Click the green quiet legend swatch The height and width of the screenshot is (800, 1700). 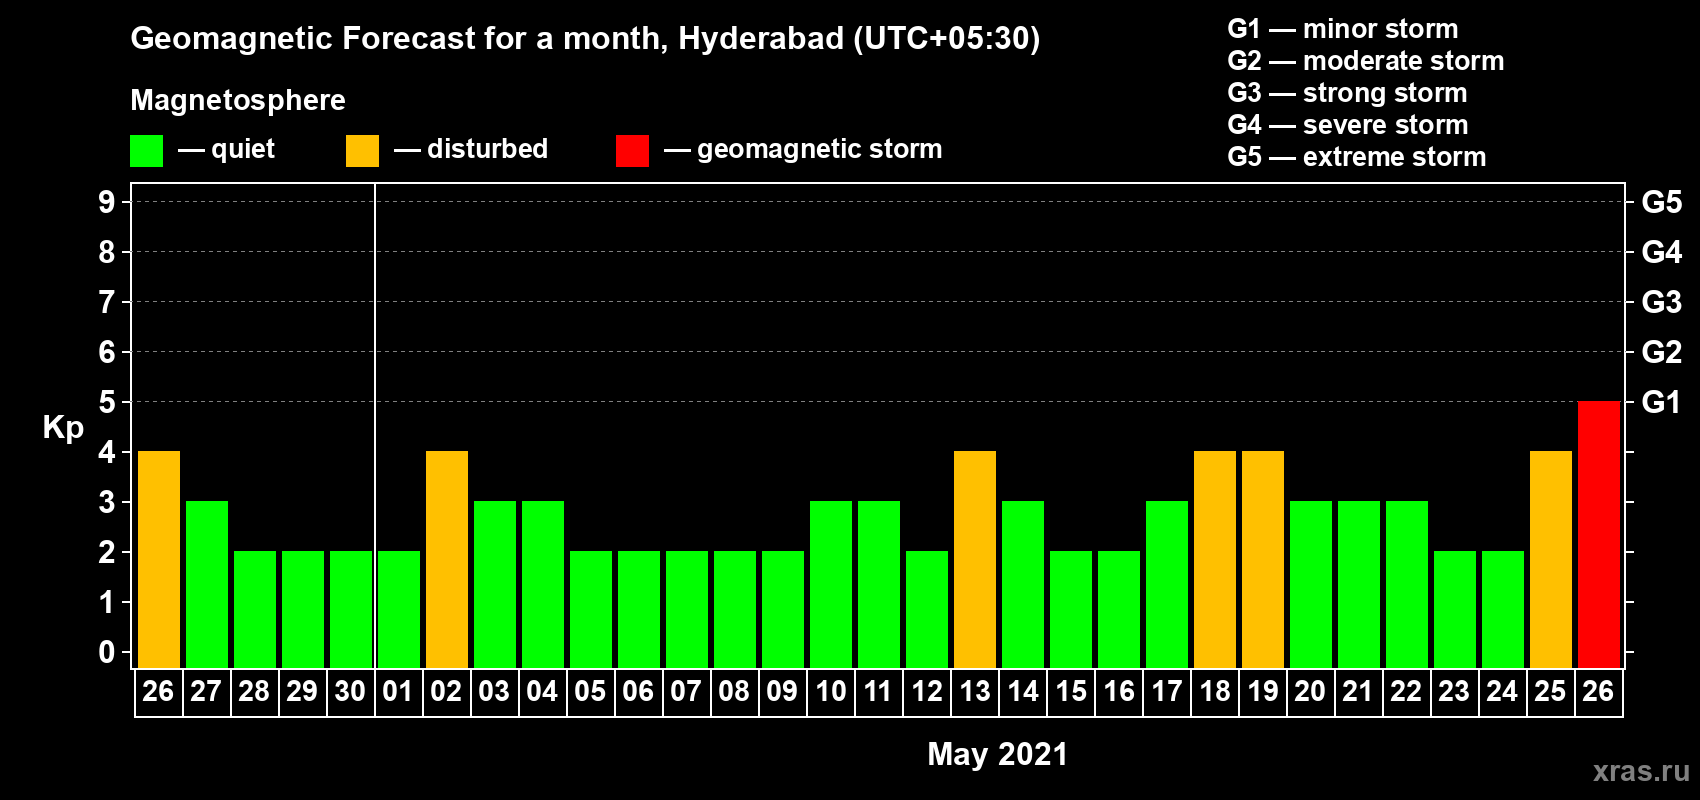point(147,151)
